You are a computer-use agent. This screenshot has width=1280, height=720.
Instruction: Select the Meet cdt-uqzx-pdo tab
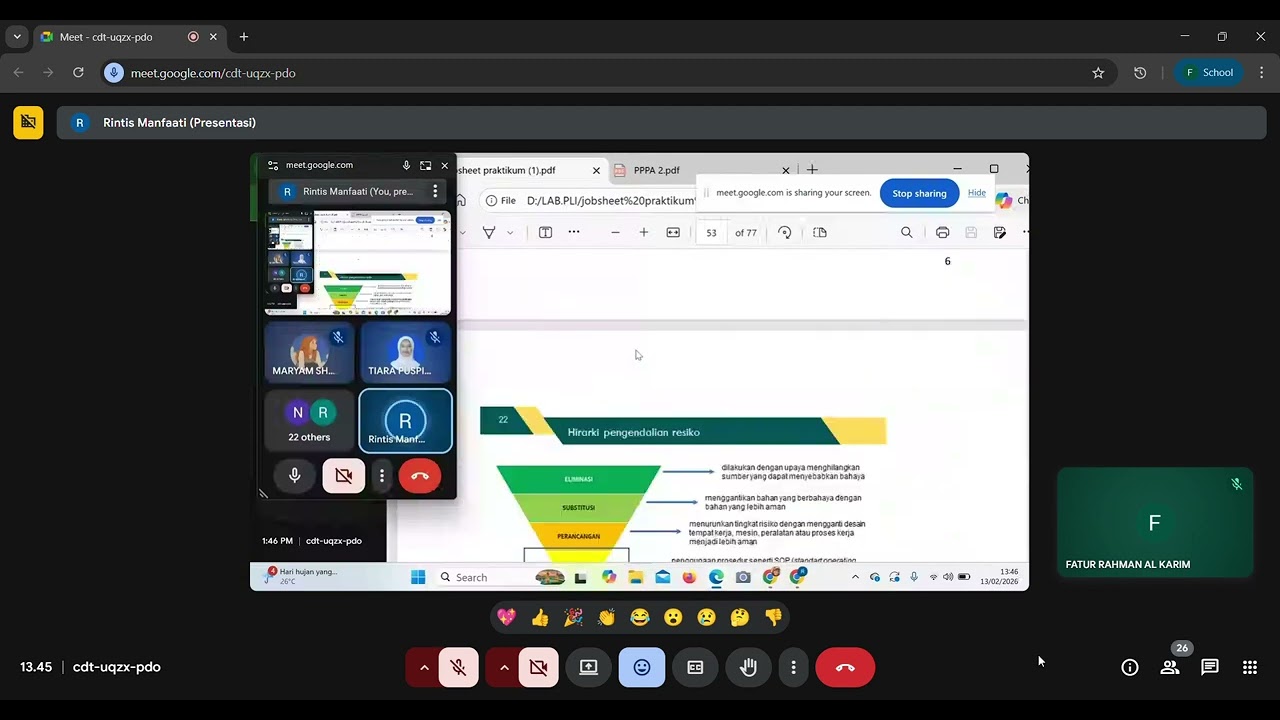(x=129, y=37)
